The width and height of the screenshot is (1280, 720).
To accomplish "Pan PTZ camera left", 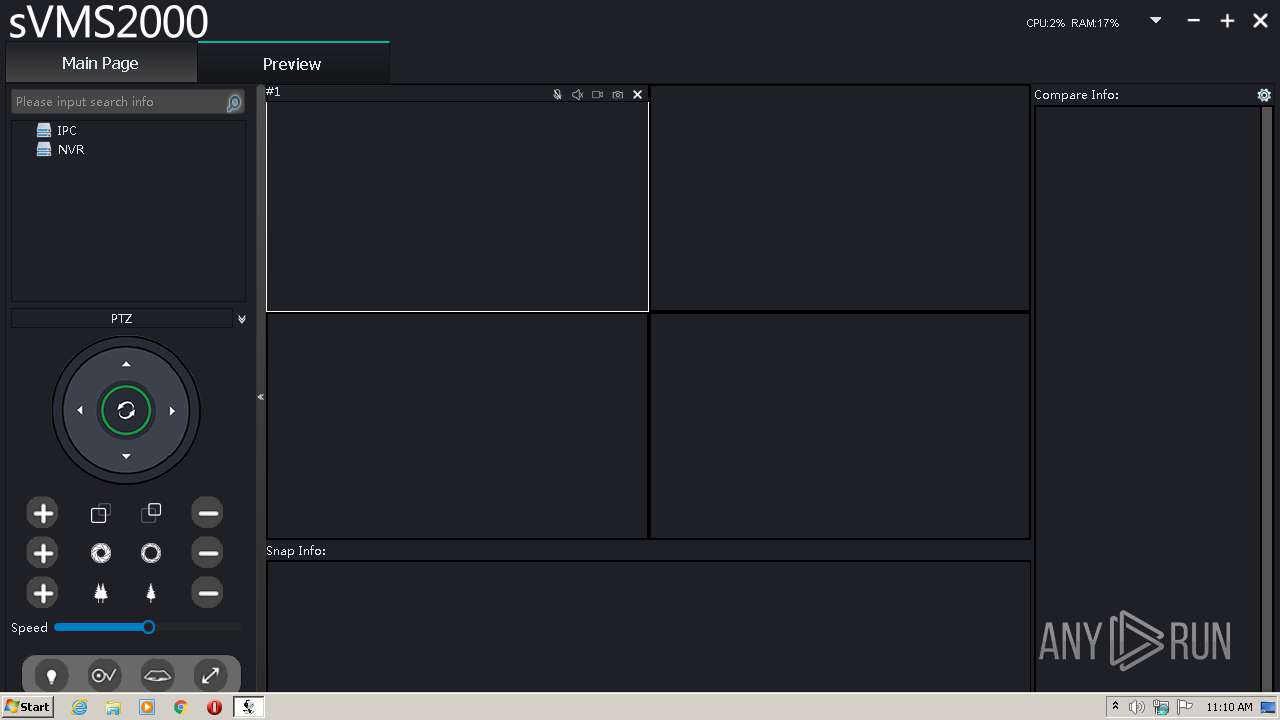I will pyautogui.click(x=80, y=410).
